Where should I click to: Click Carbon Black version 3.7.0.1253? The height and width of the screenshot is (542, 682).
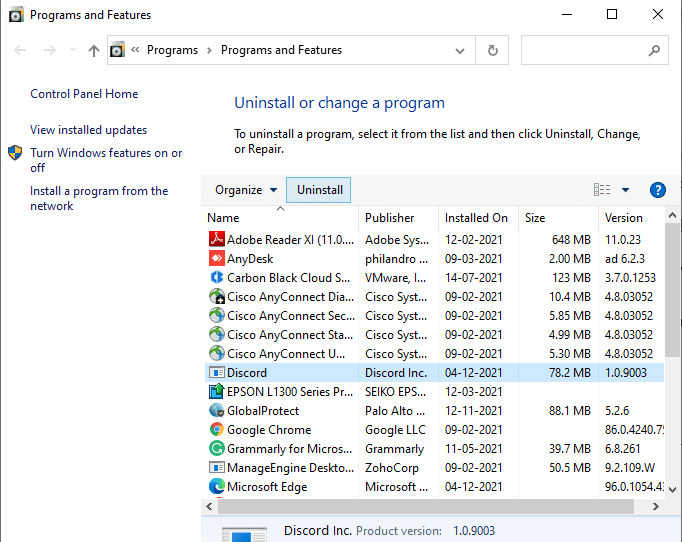point(630,278)
